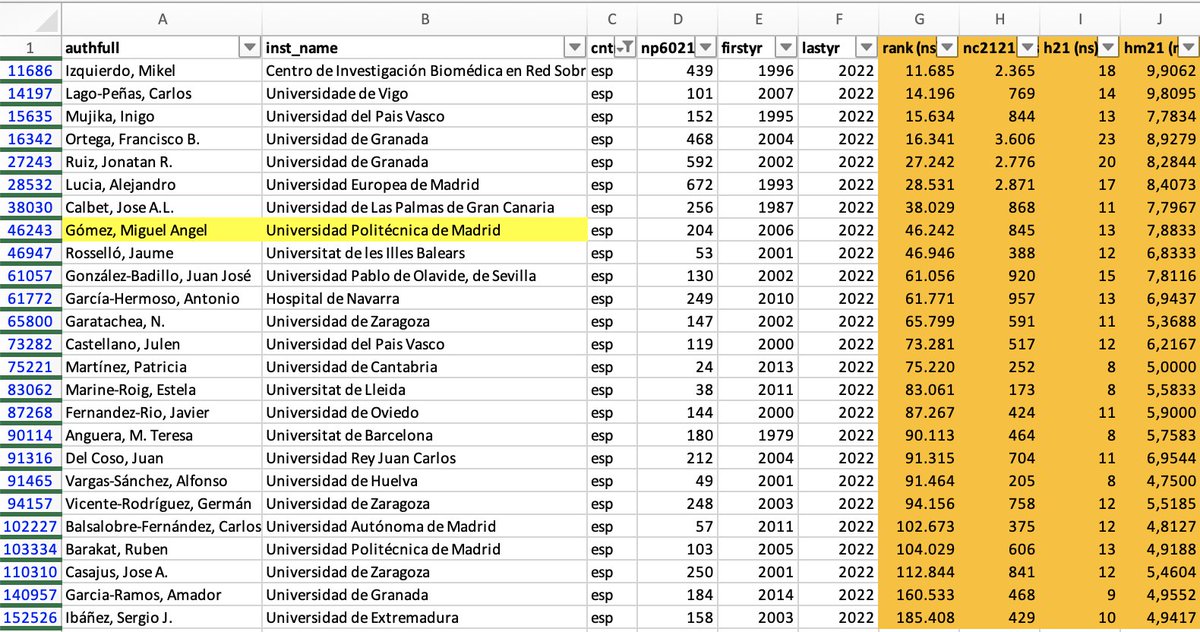
Task: Open the nc2121 column filter dropdown
Action: [1029, 48]
